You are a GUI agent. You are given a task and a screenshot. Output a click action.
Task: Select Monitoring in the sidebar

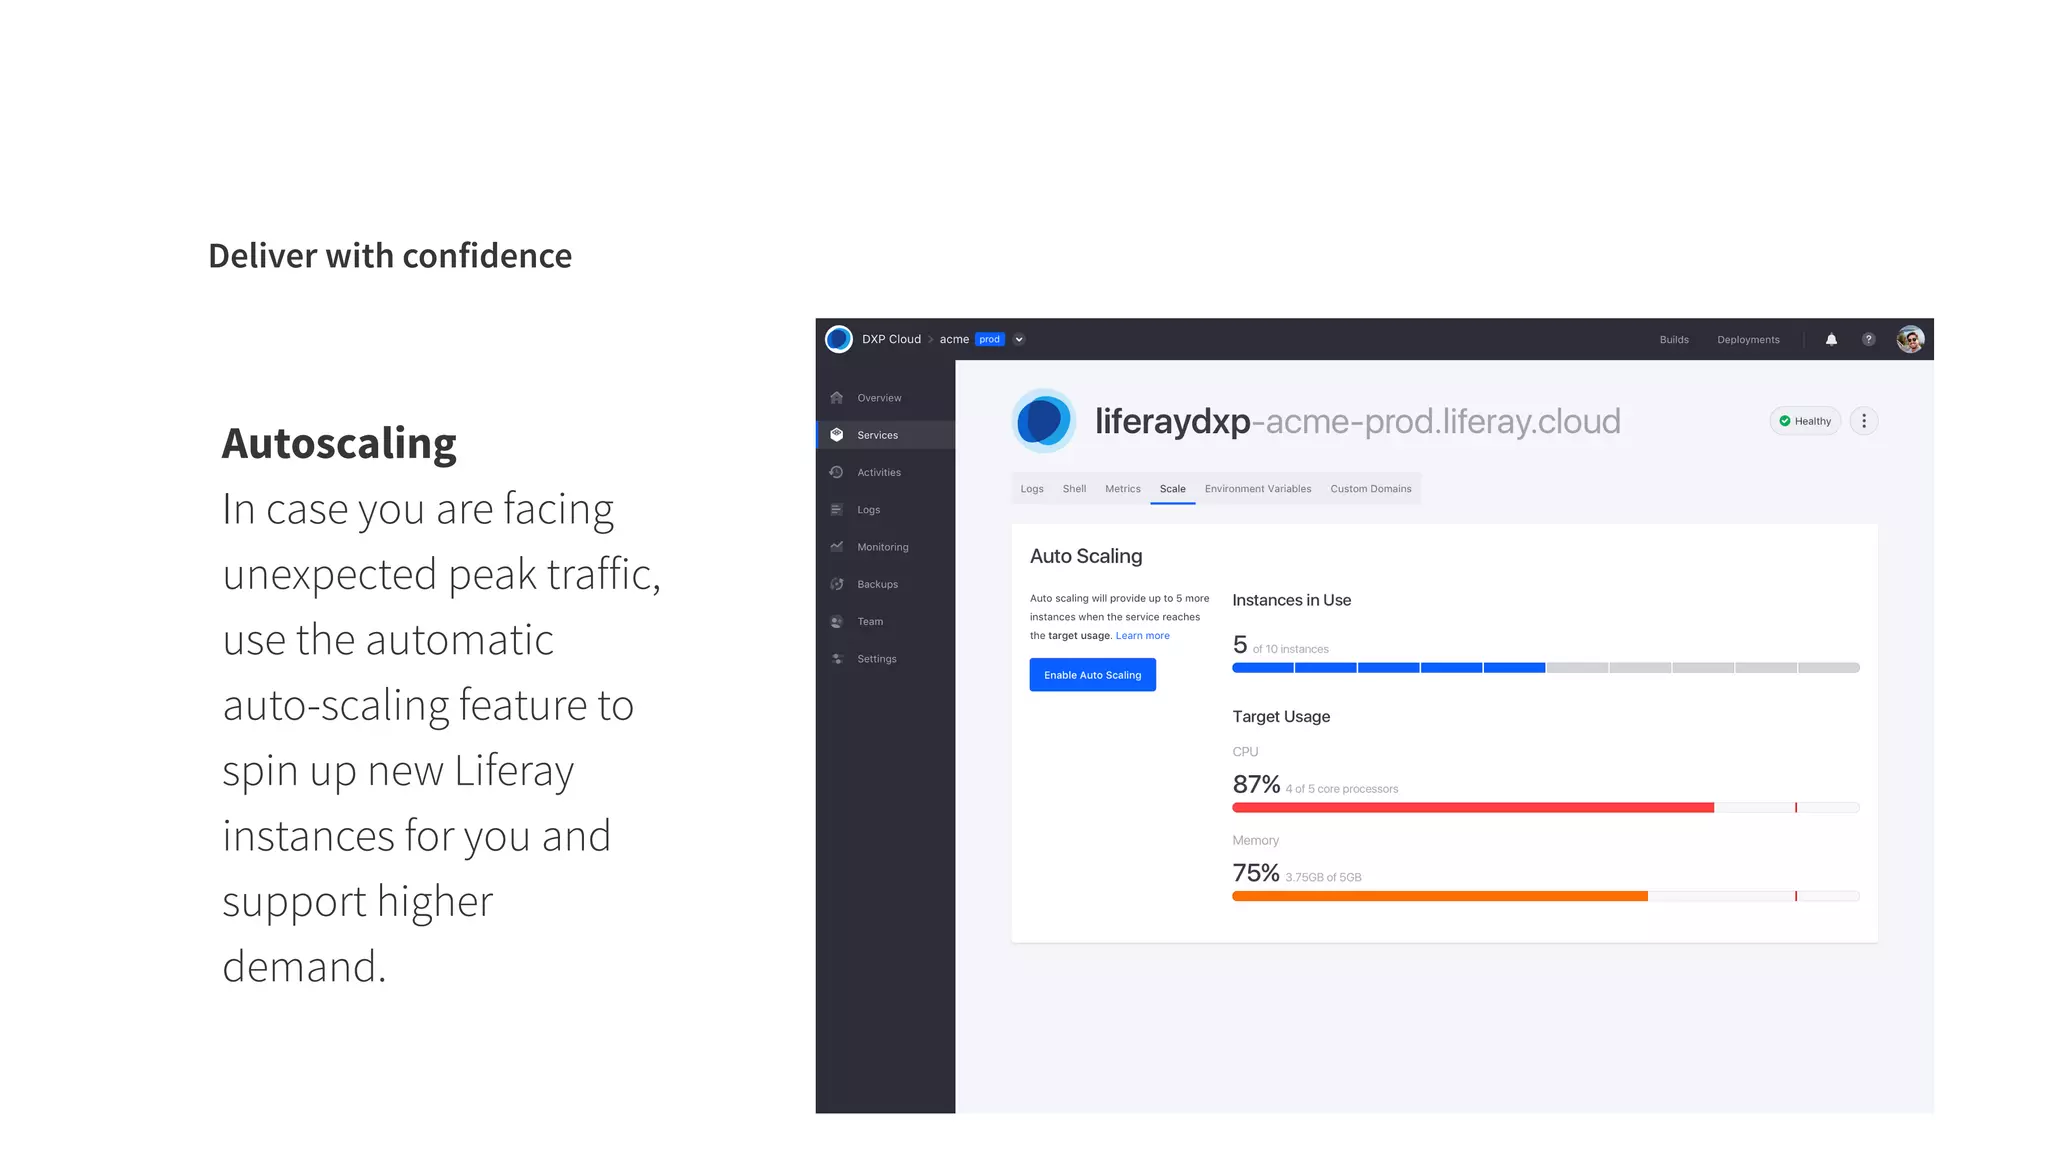(883, 547)
